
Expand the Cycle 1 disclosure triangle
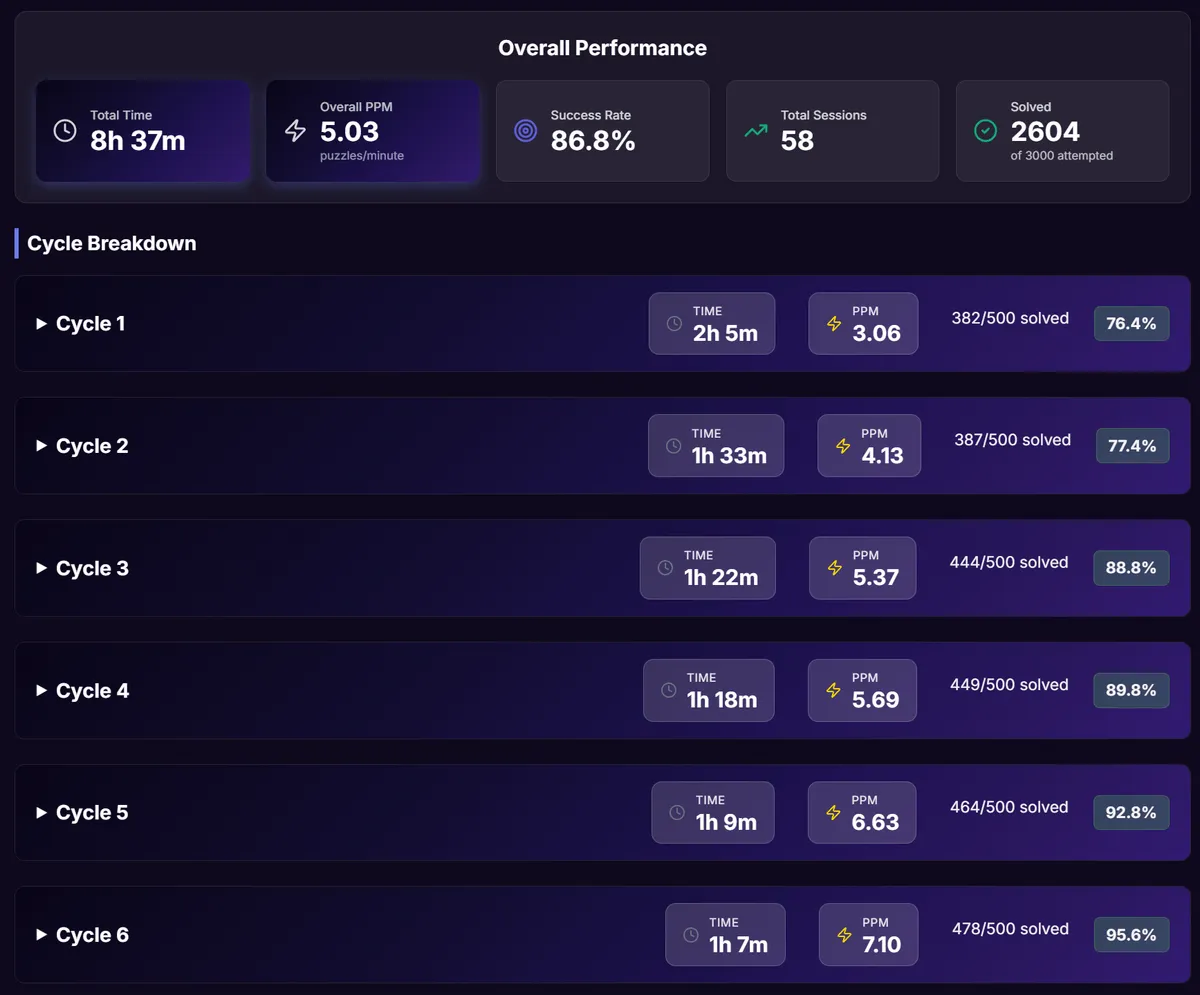41,324
